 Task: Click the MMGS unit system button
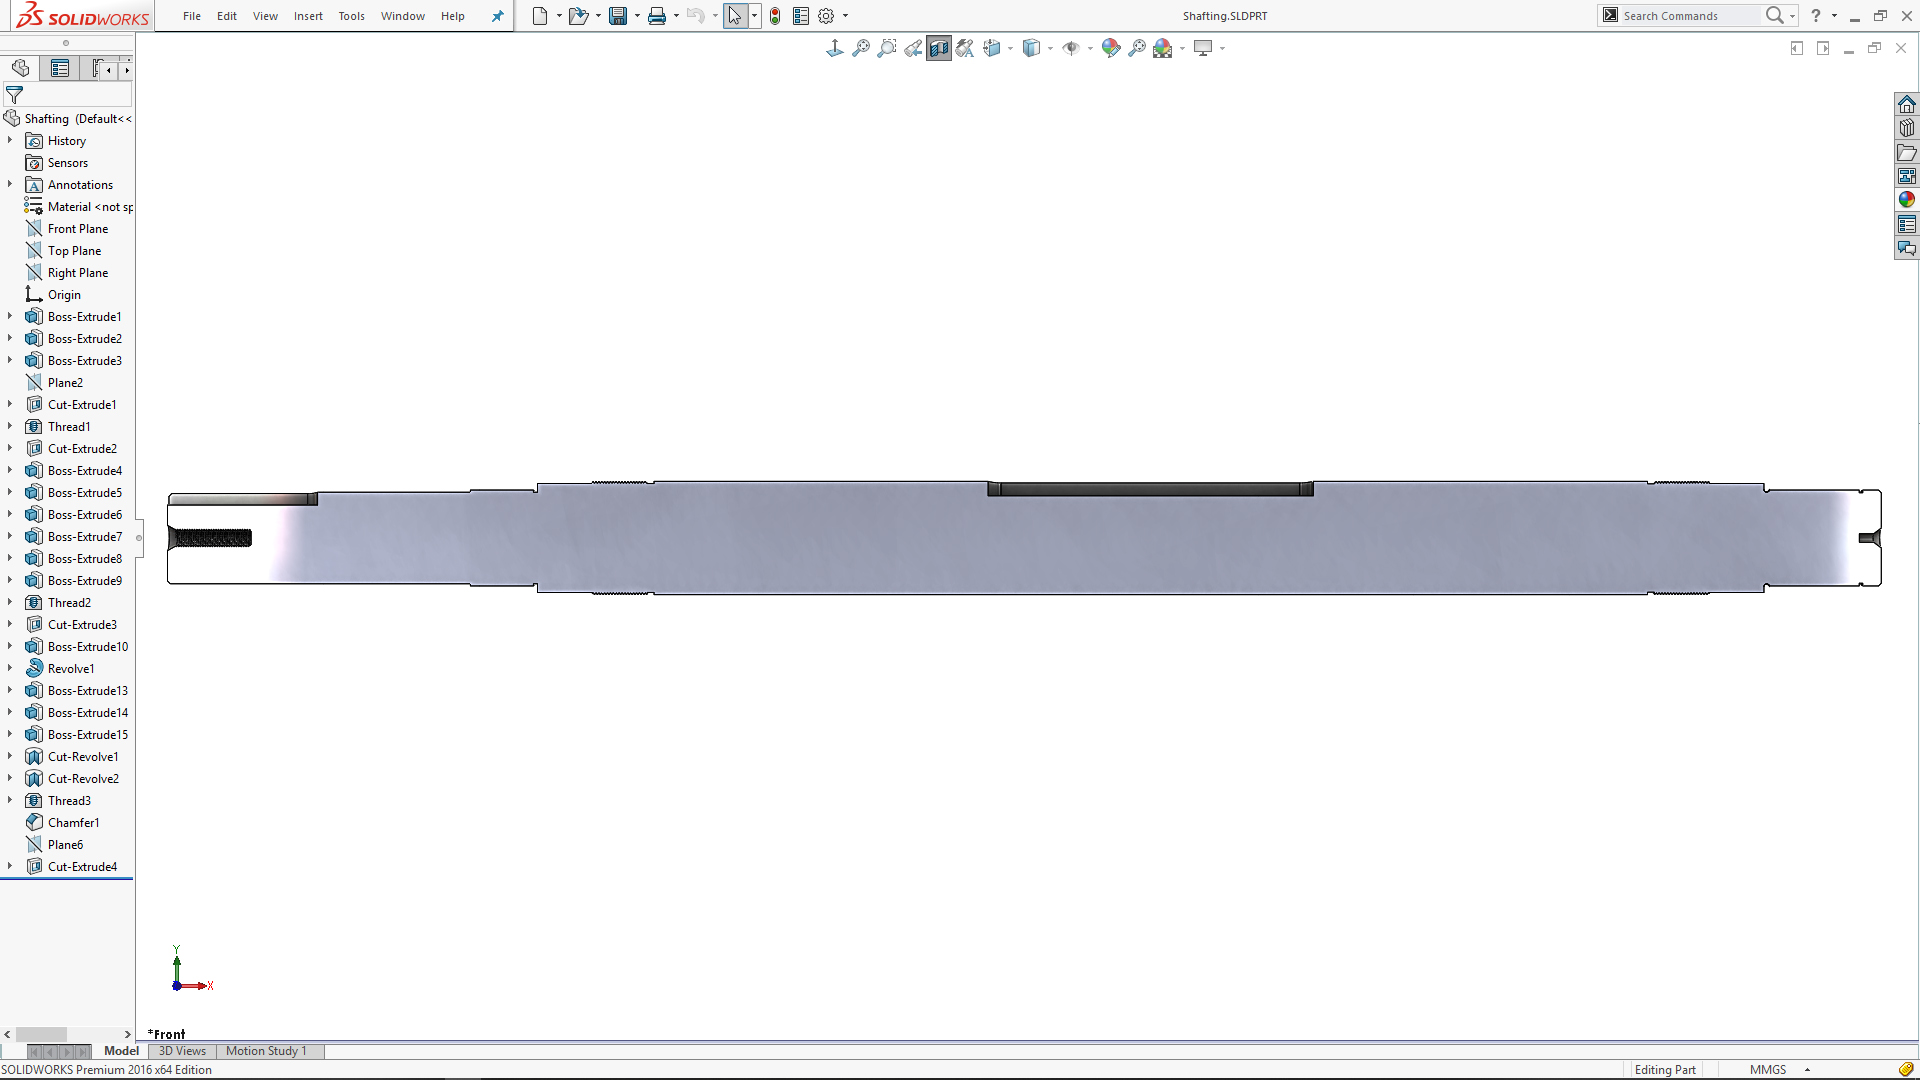click(x=1768, y=1070)
